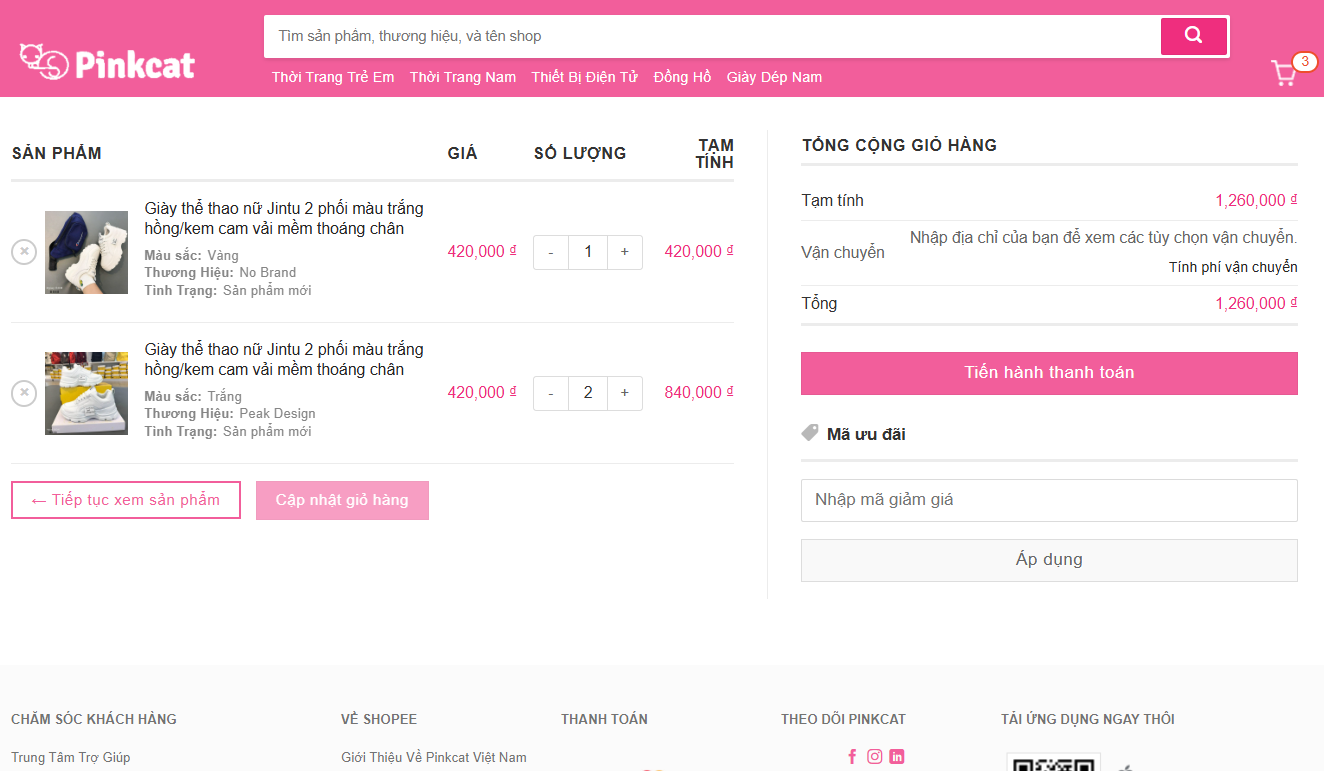Increase quantity of second shoe item
The width and height of the screenshot is (1324, 771).
coord(625,393)
